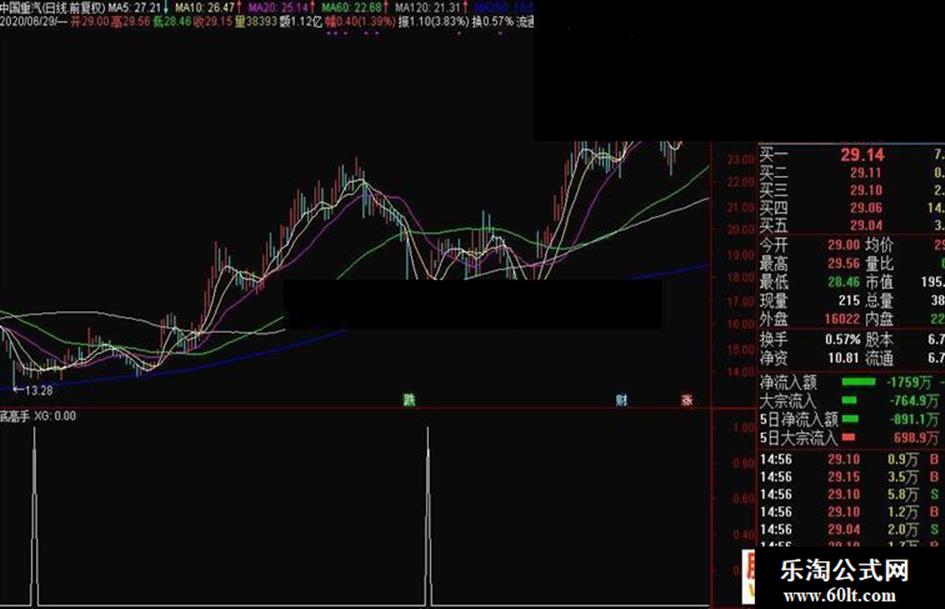Click the 买四 bid price 29.06
Screen dimensions: 945x609
click(866, 208)
